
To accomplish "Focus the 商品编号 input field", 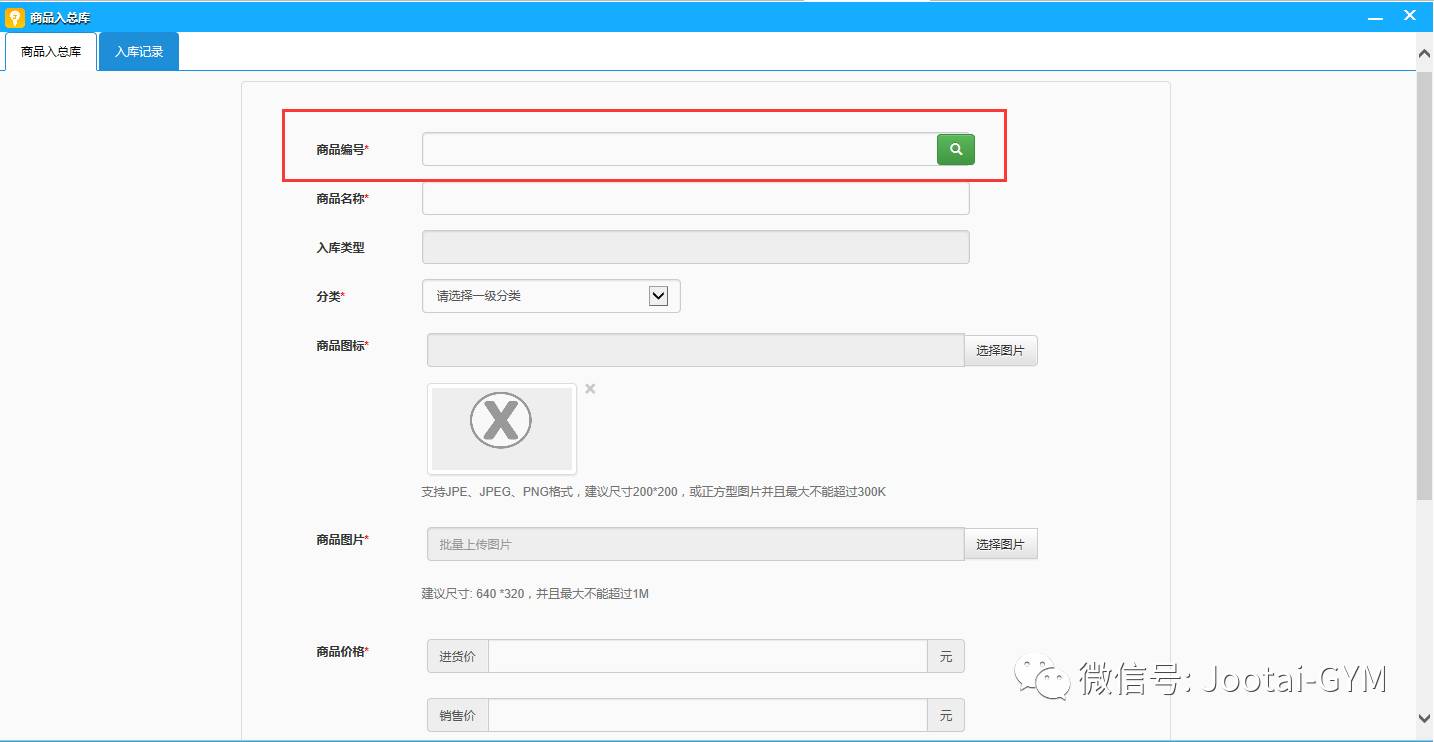I will coord(680,149).
